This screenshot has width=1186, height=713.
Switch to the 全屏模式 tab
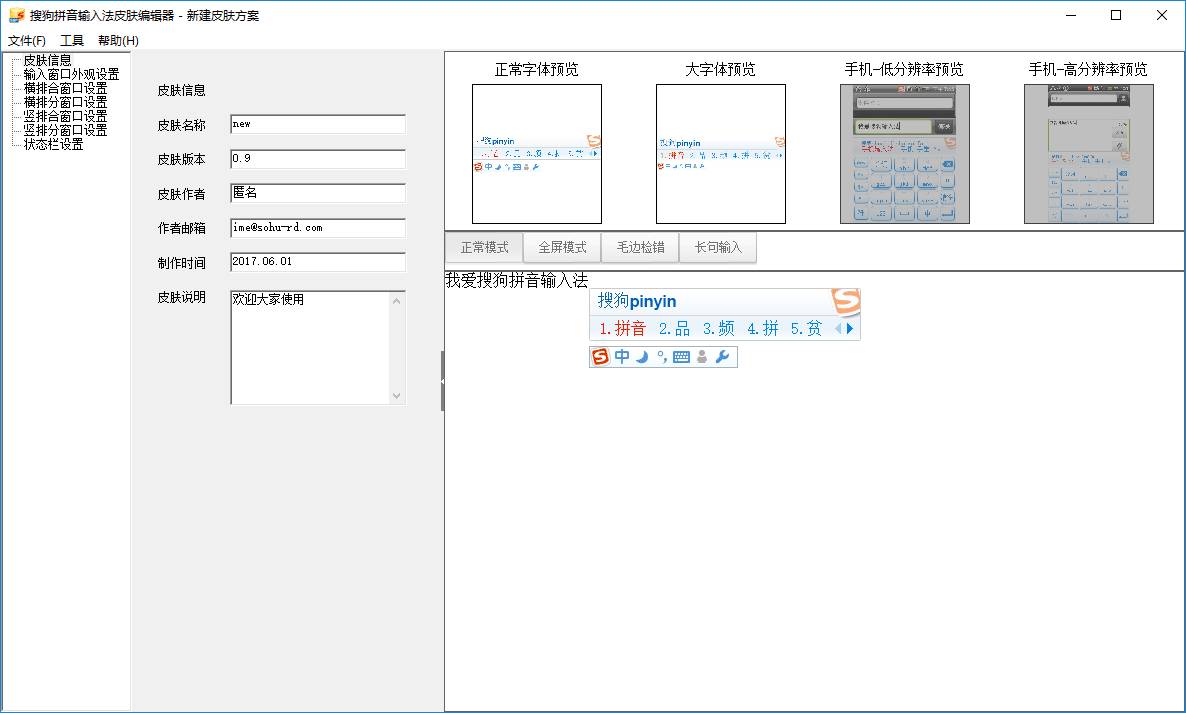click(562, 247)
